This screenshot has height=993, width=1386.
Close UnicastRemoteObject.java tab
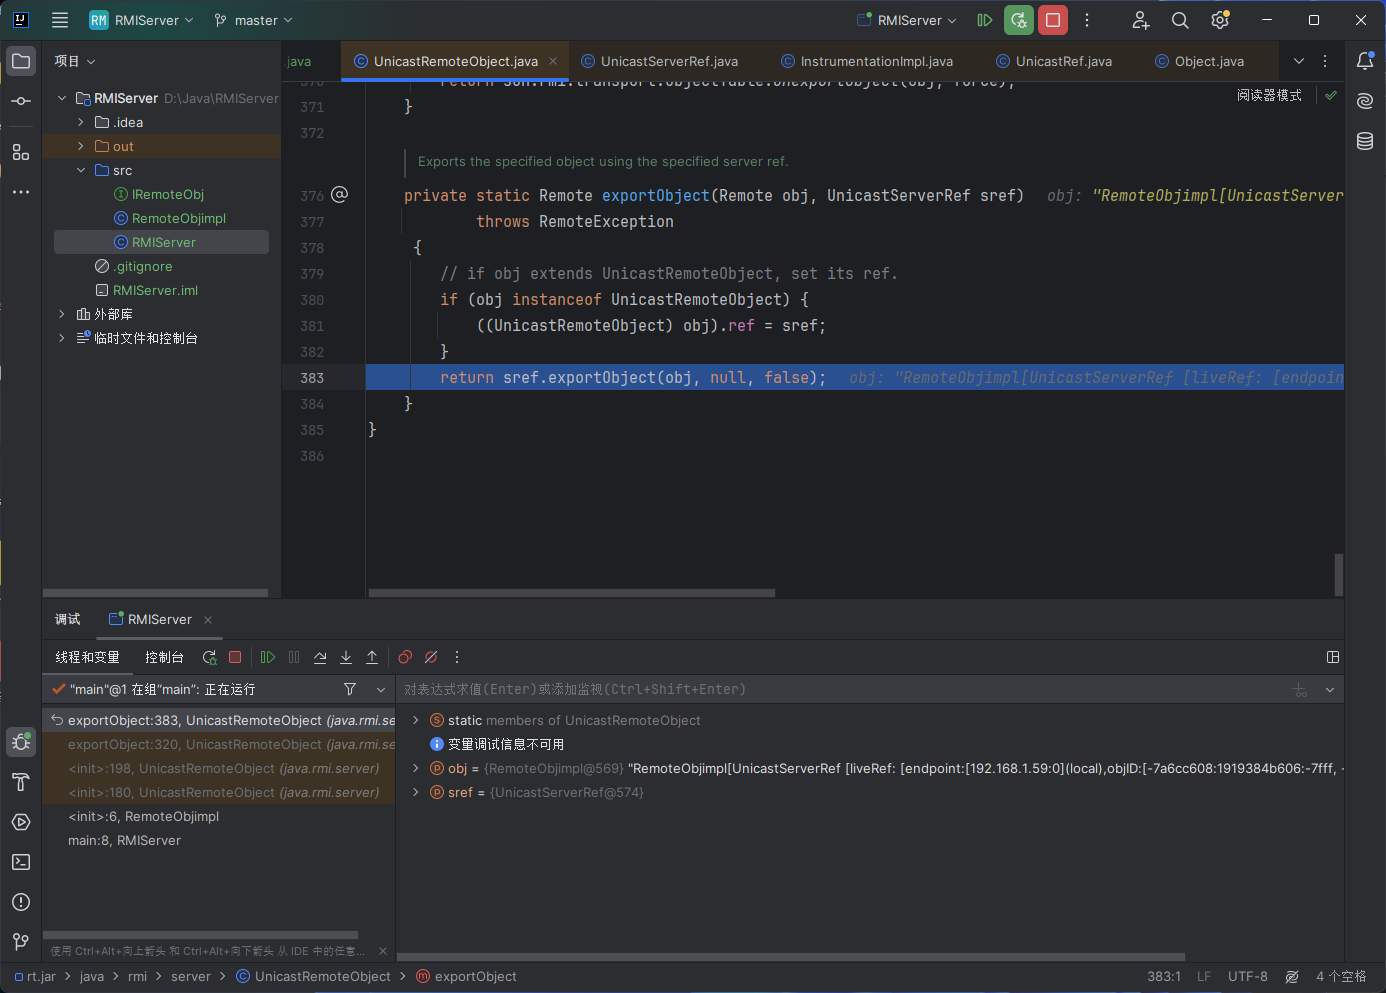[553, 61]
